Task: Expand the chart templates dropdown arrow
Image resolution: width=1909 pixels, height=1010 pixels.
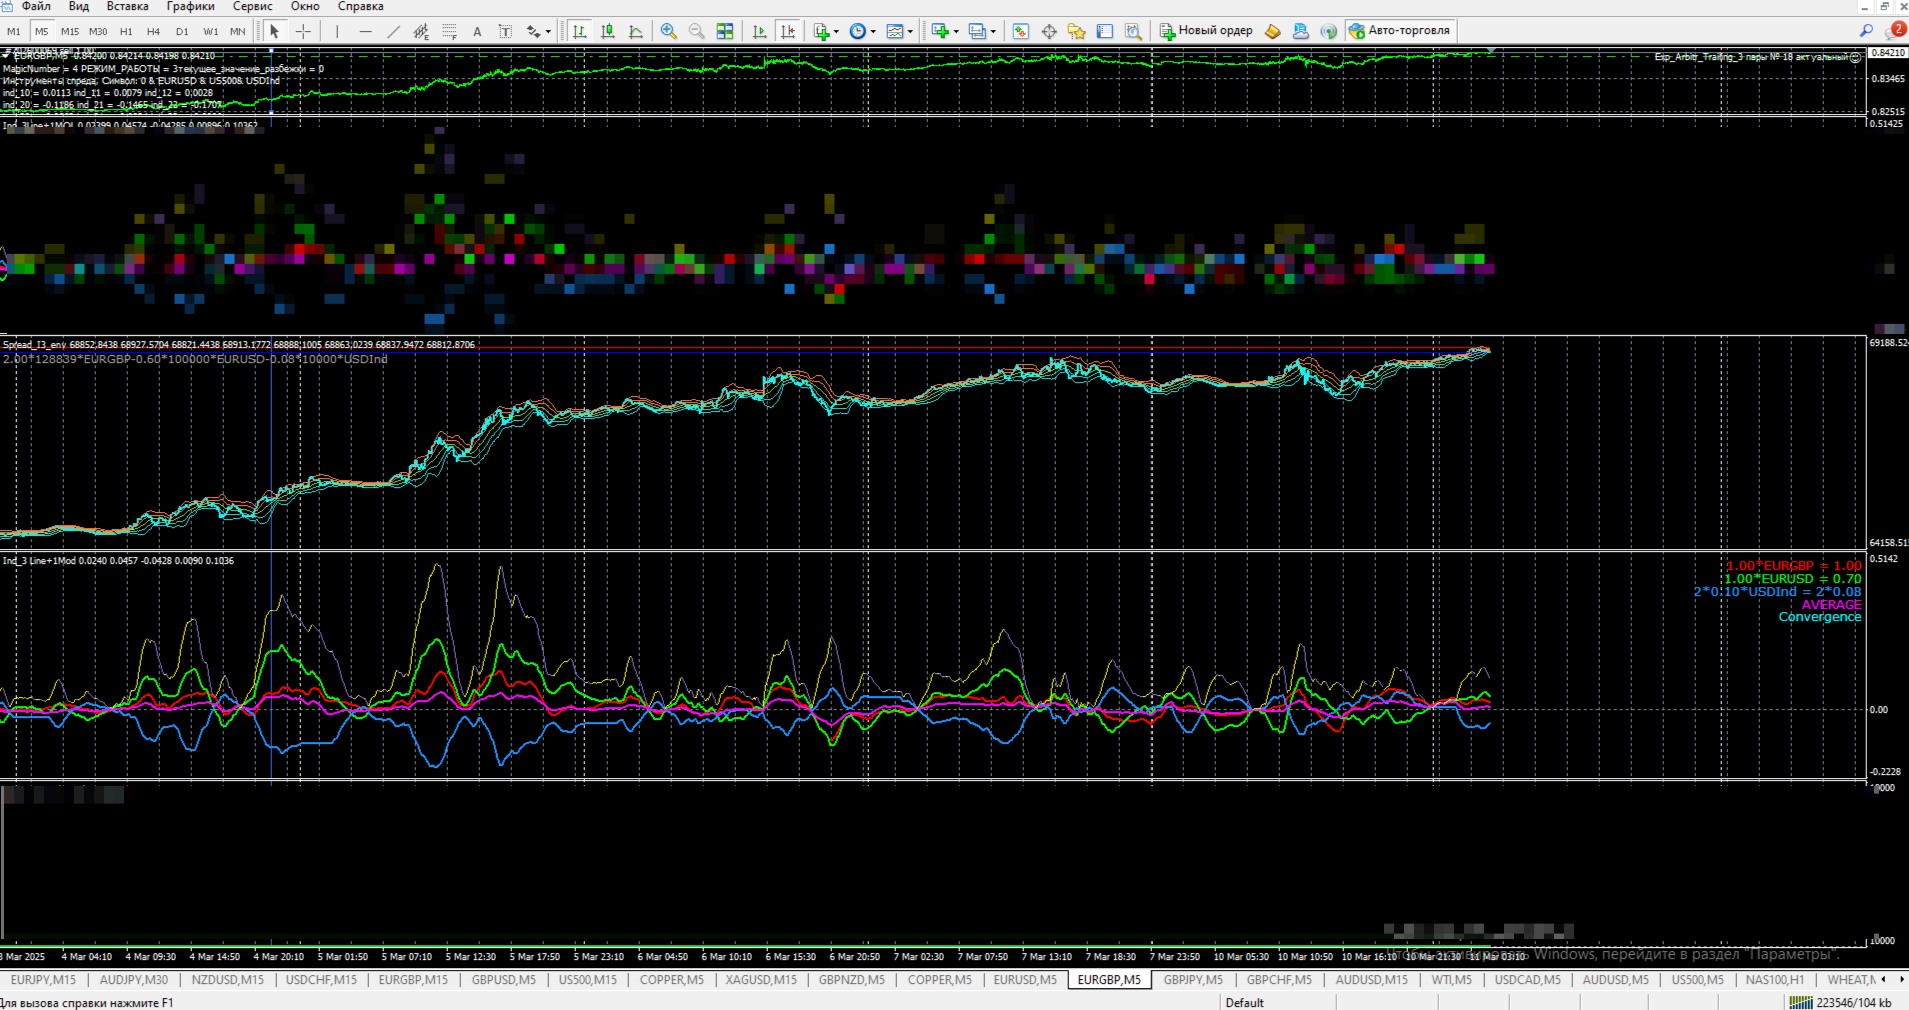Action: click(910, 32)
